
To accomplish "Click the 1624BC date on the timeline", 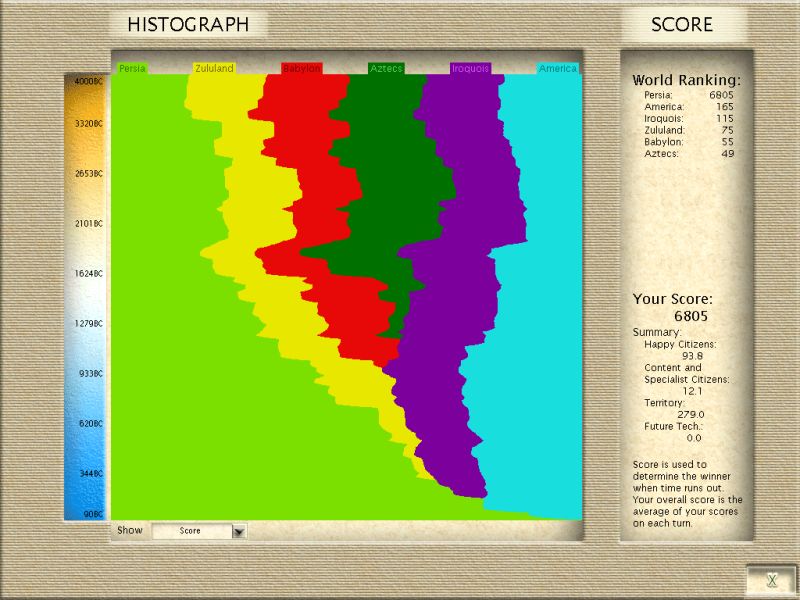I will click(89, 274).
